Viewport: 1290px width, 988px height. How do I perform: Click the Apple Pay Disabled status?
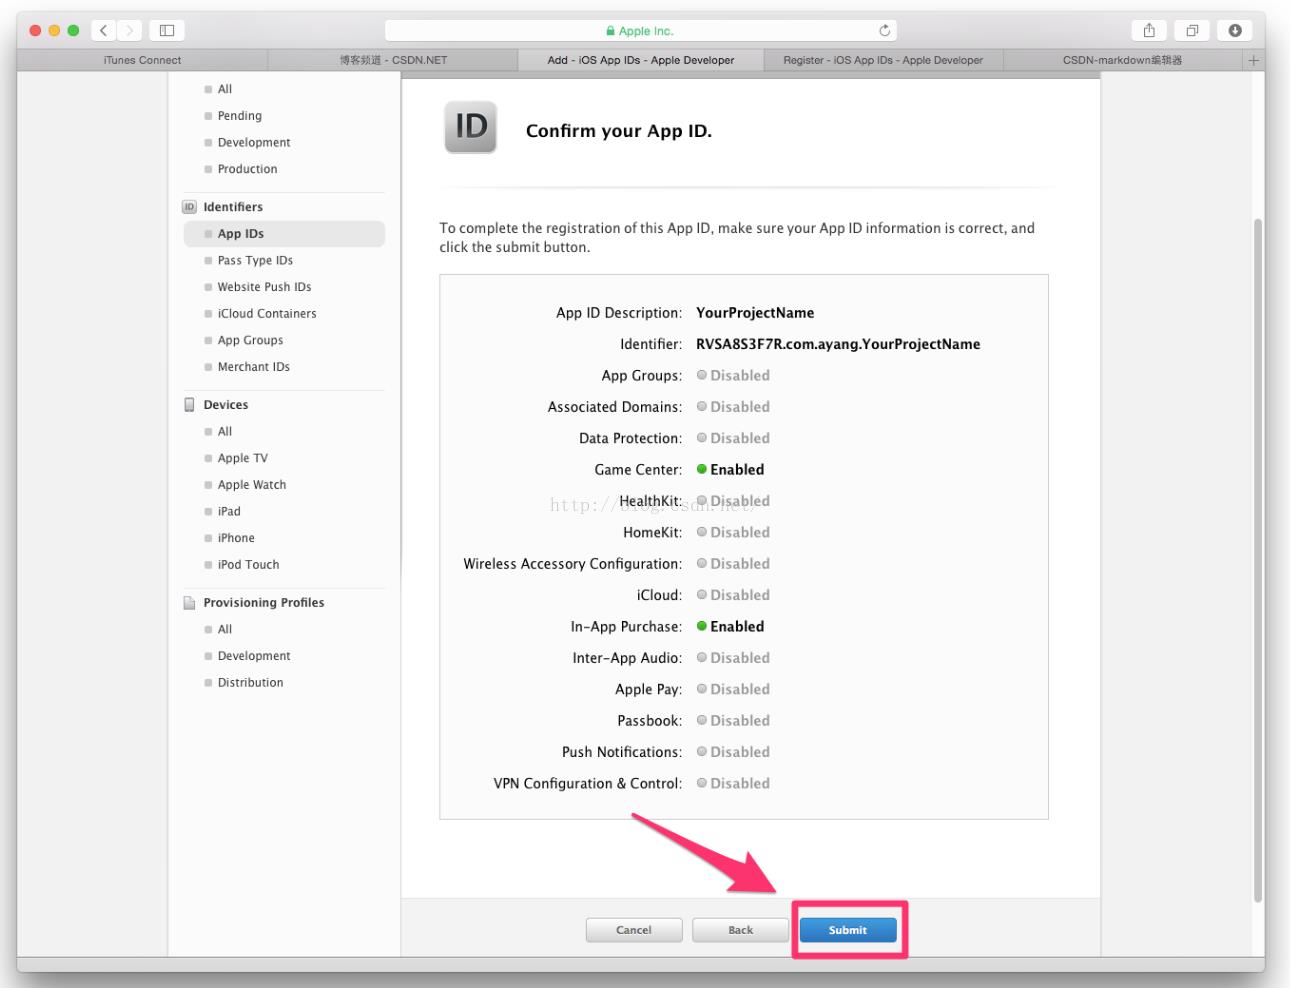(x=733, y=689)
